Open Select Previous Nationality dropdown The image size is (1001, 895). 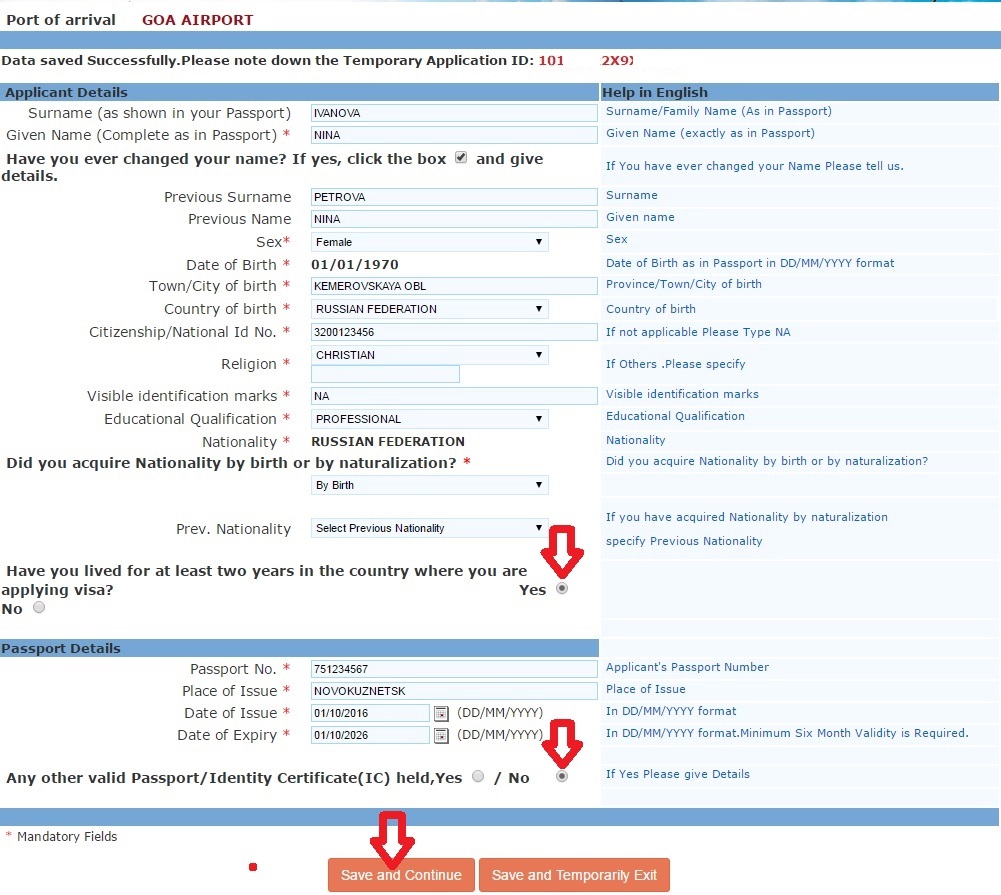430,528
